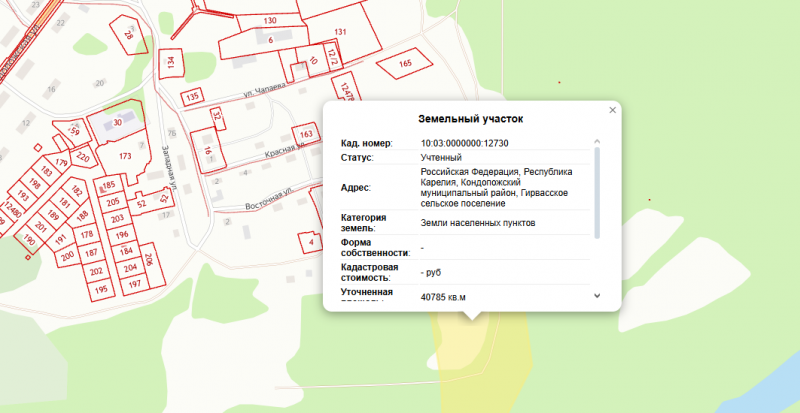Select parcel 181 on the map
The width and height of the screenshot is (800, 413).
point(64,203)
